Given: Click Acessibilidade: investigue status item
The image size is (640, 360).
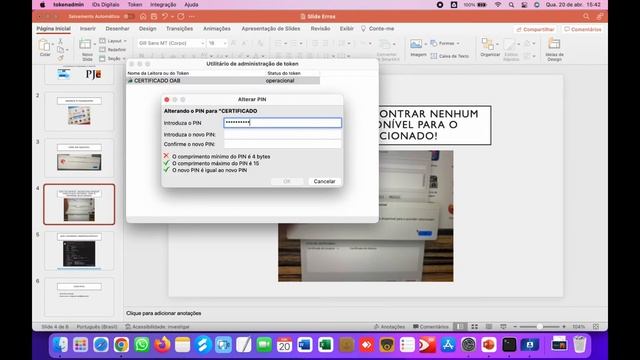Looking at the screenshot, I should coord(157,327).
